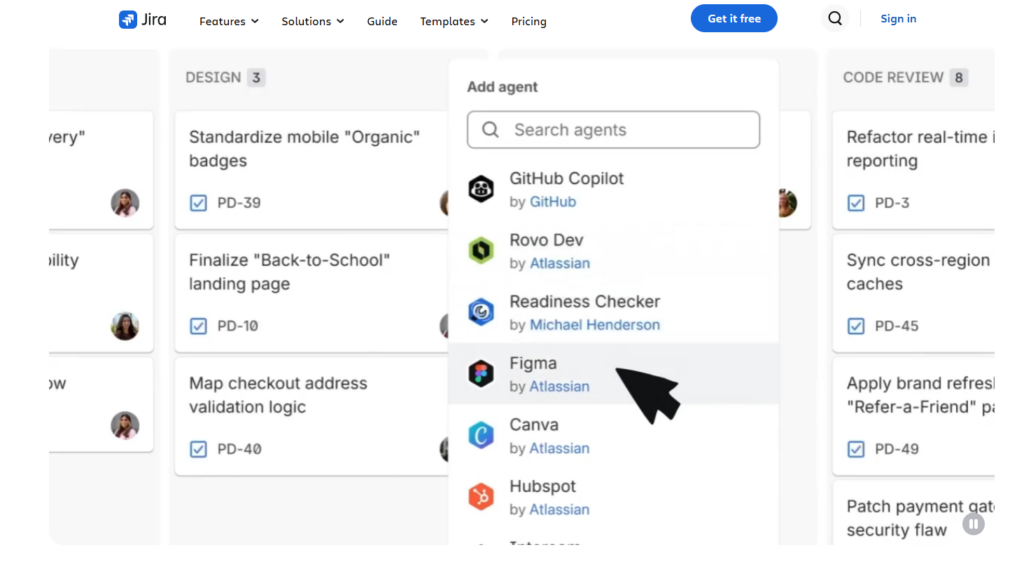Click the CODE REVIEW count badge 8
Image resolution: width=1024 pixels, height=566 pixels.
[x=959, y=78]
